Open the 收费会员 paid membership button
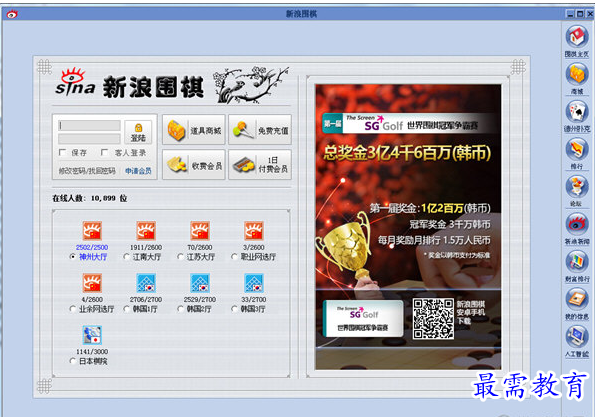This screenshot has width=595, height=417. tap(194, 165)
